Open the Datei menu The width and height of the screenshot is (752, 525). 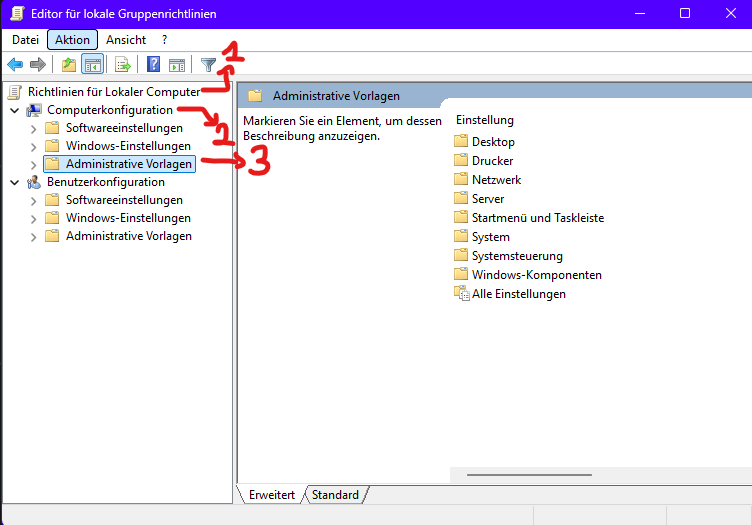(25, 40)
